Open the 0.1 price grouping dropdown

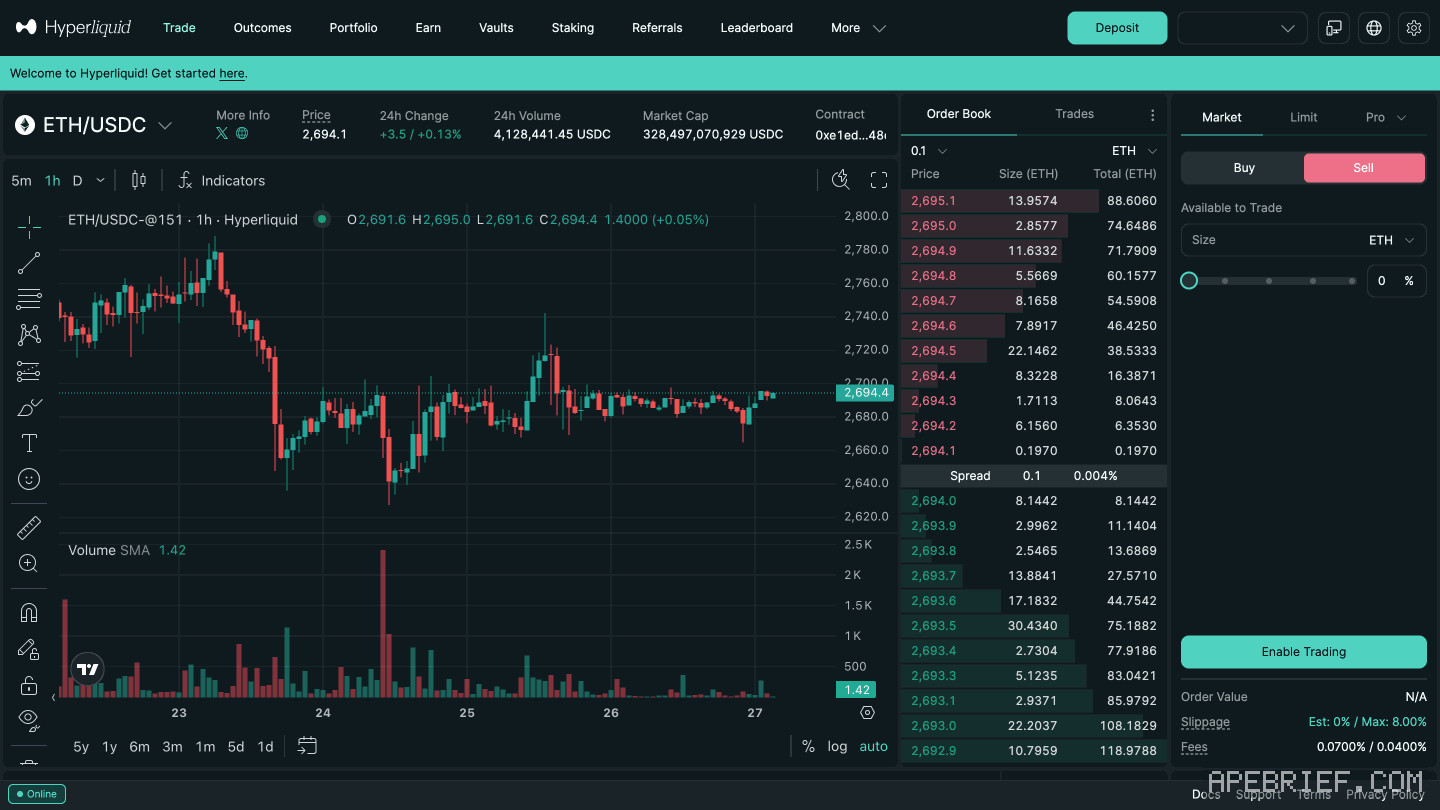[929, 151]
